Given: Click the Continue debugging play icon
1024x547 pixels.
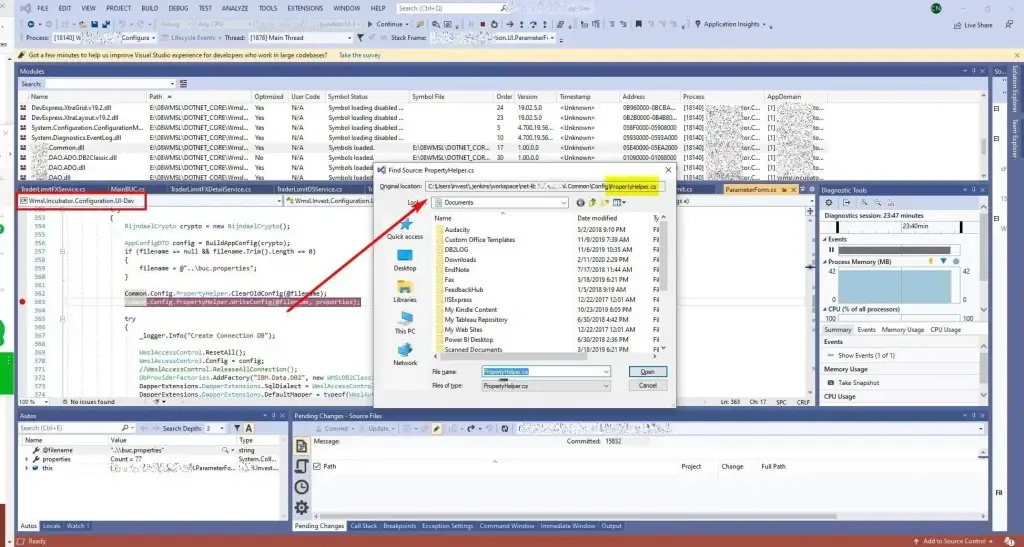Looking at the screenshot, I should (370, 24).
